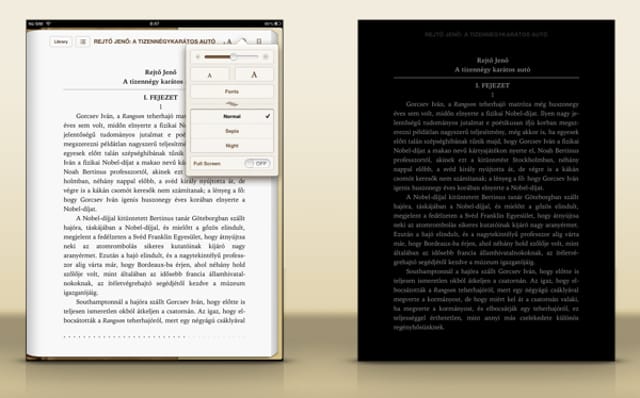This screenshot has width=640, height=398.
Task: Tap the I. FEJEZET chapter heading
Action: tap(160, 98)
